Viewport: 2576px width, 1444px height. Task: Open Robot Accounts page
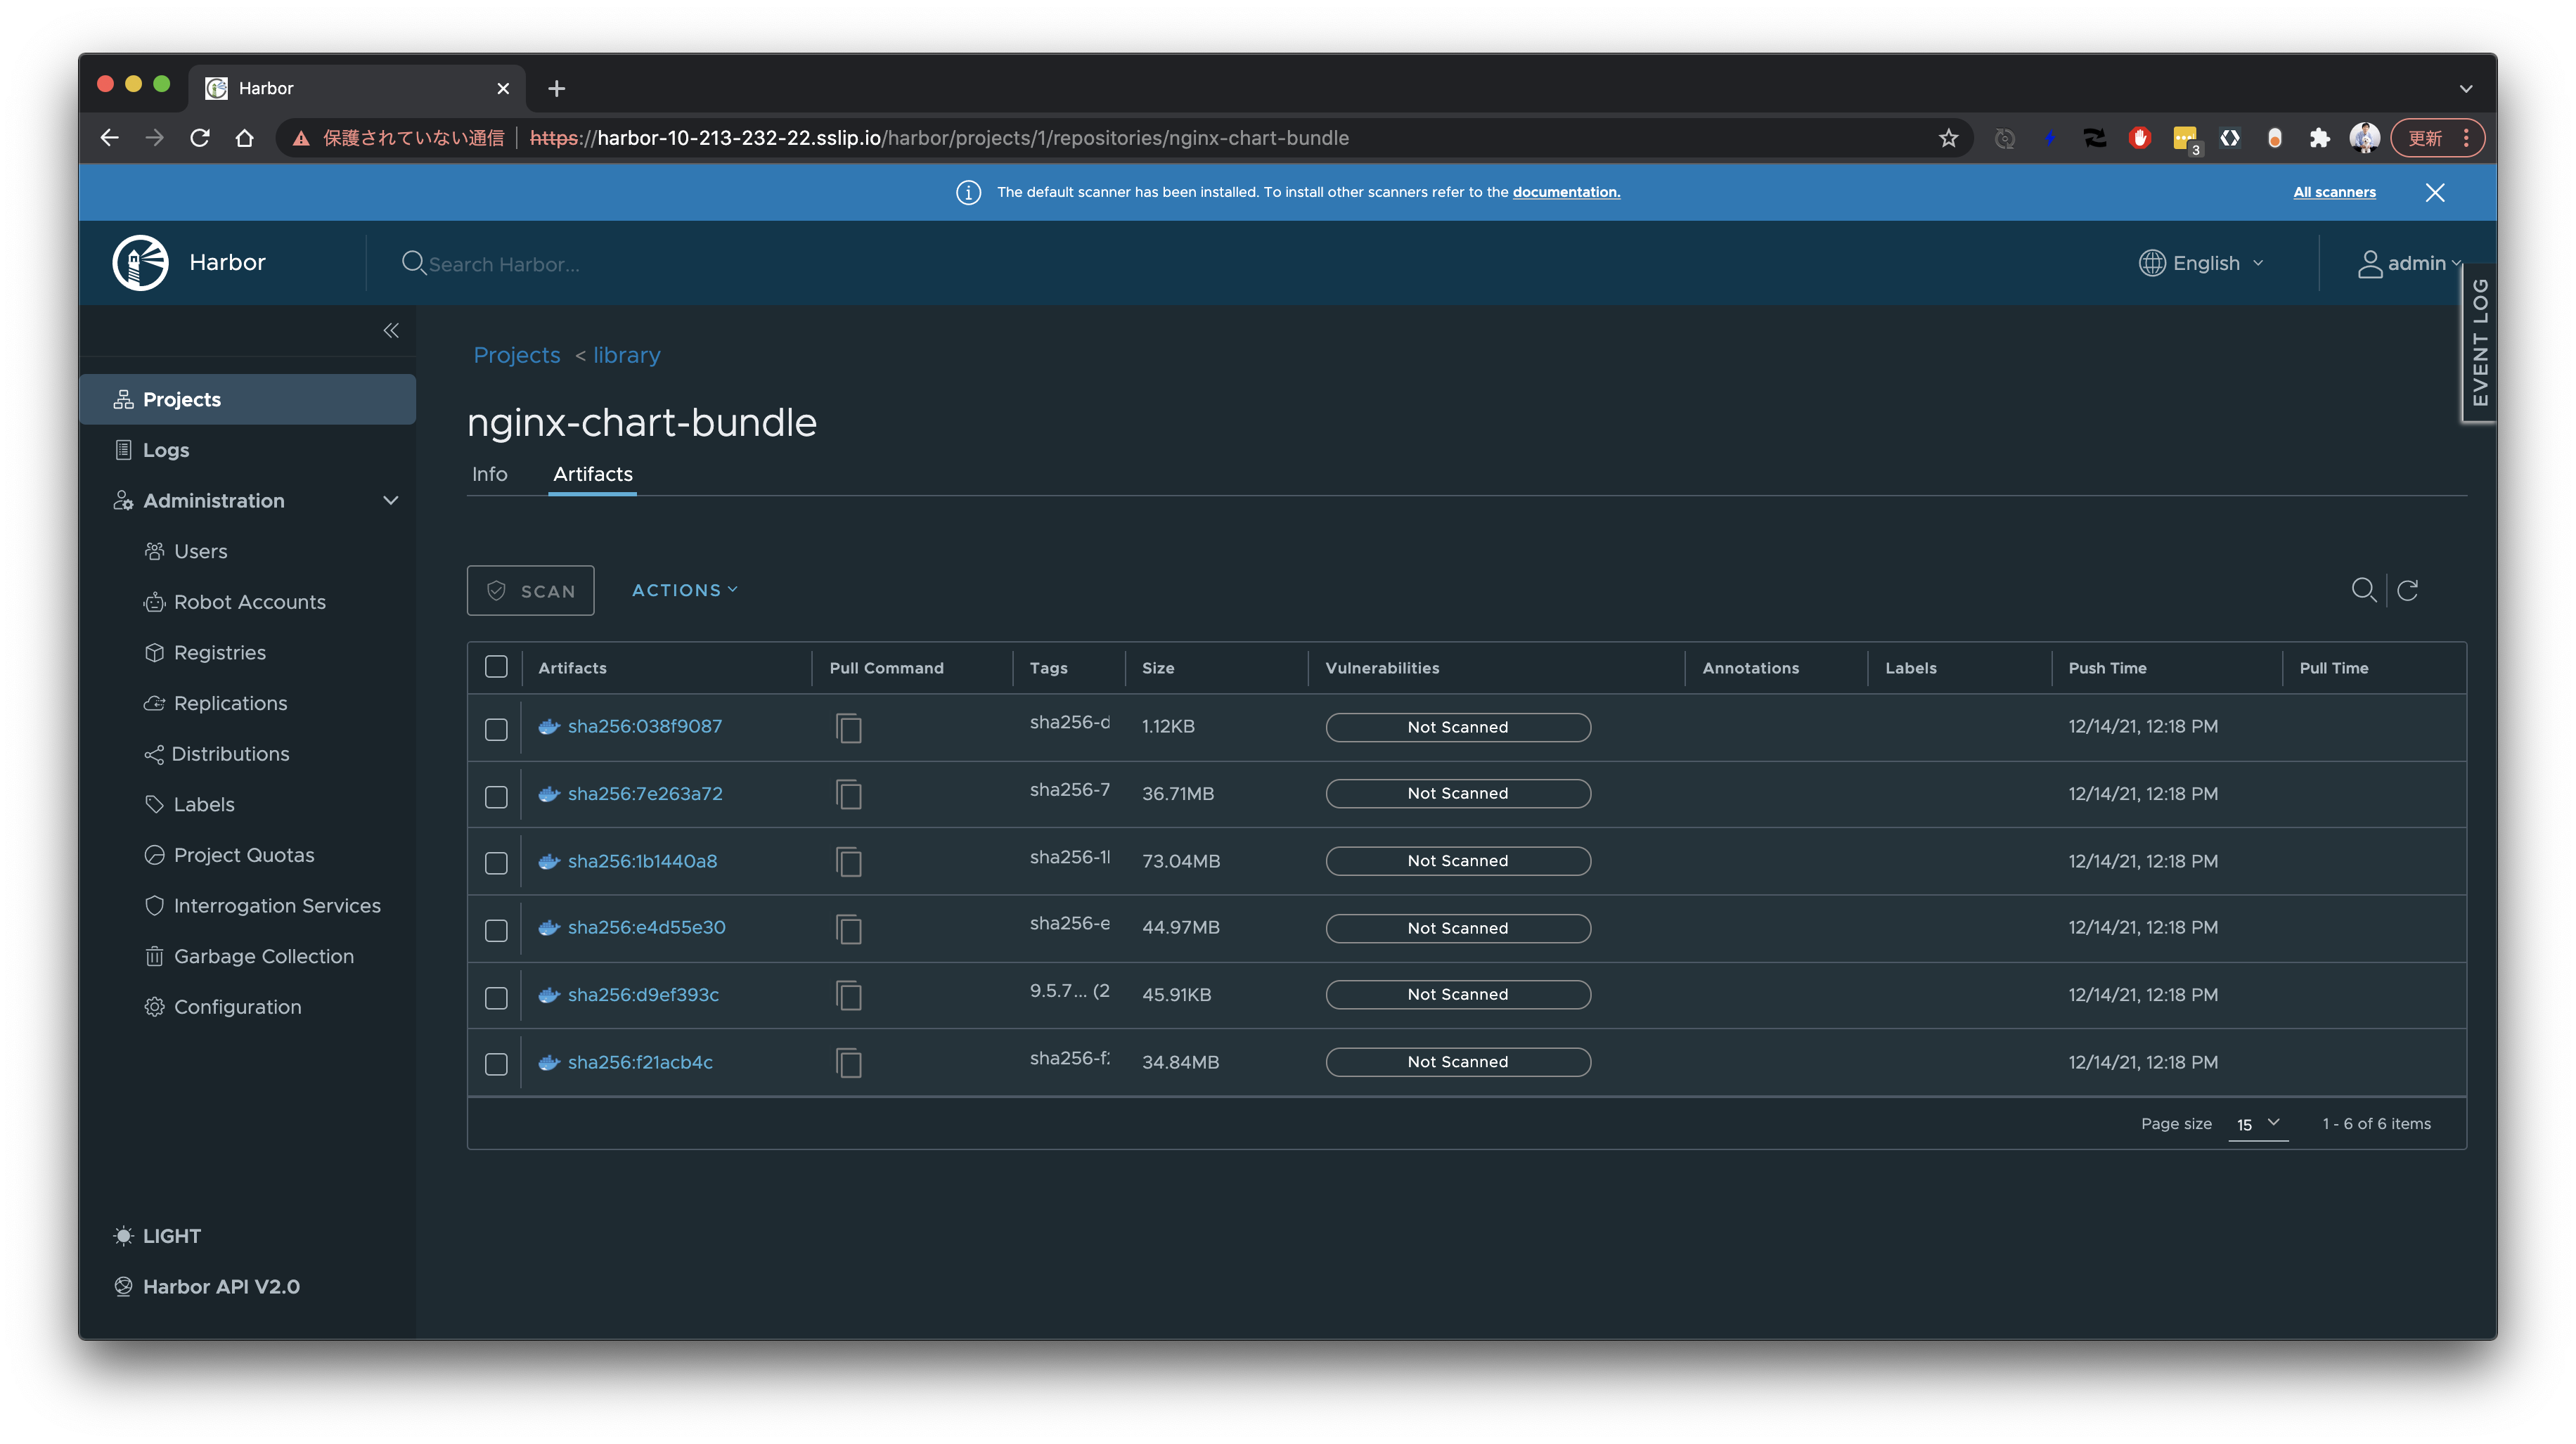tap(235, 602)
